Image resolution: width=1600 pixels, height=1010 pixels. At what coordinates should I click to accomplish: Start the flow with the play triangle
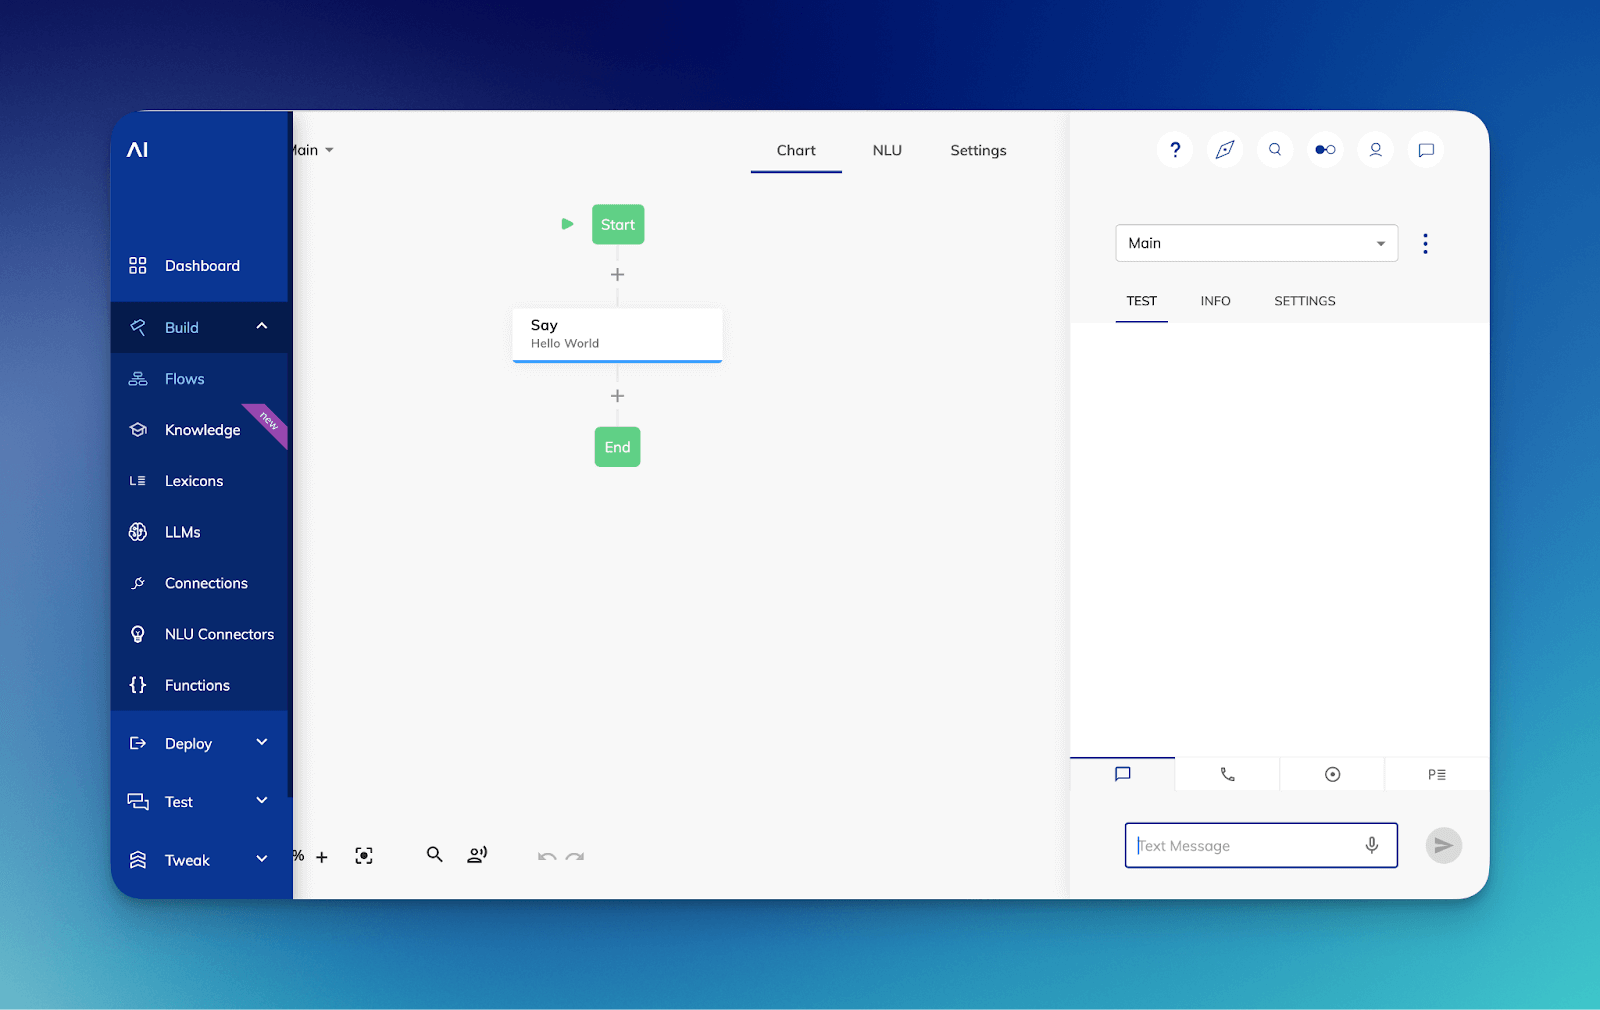pyautogui.click(x=567, y=224)
